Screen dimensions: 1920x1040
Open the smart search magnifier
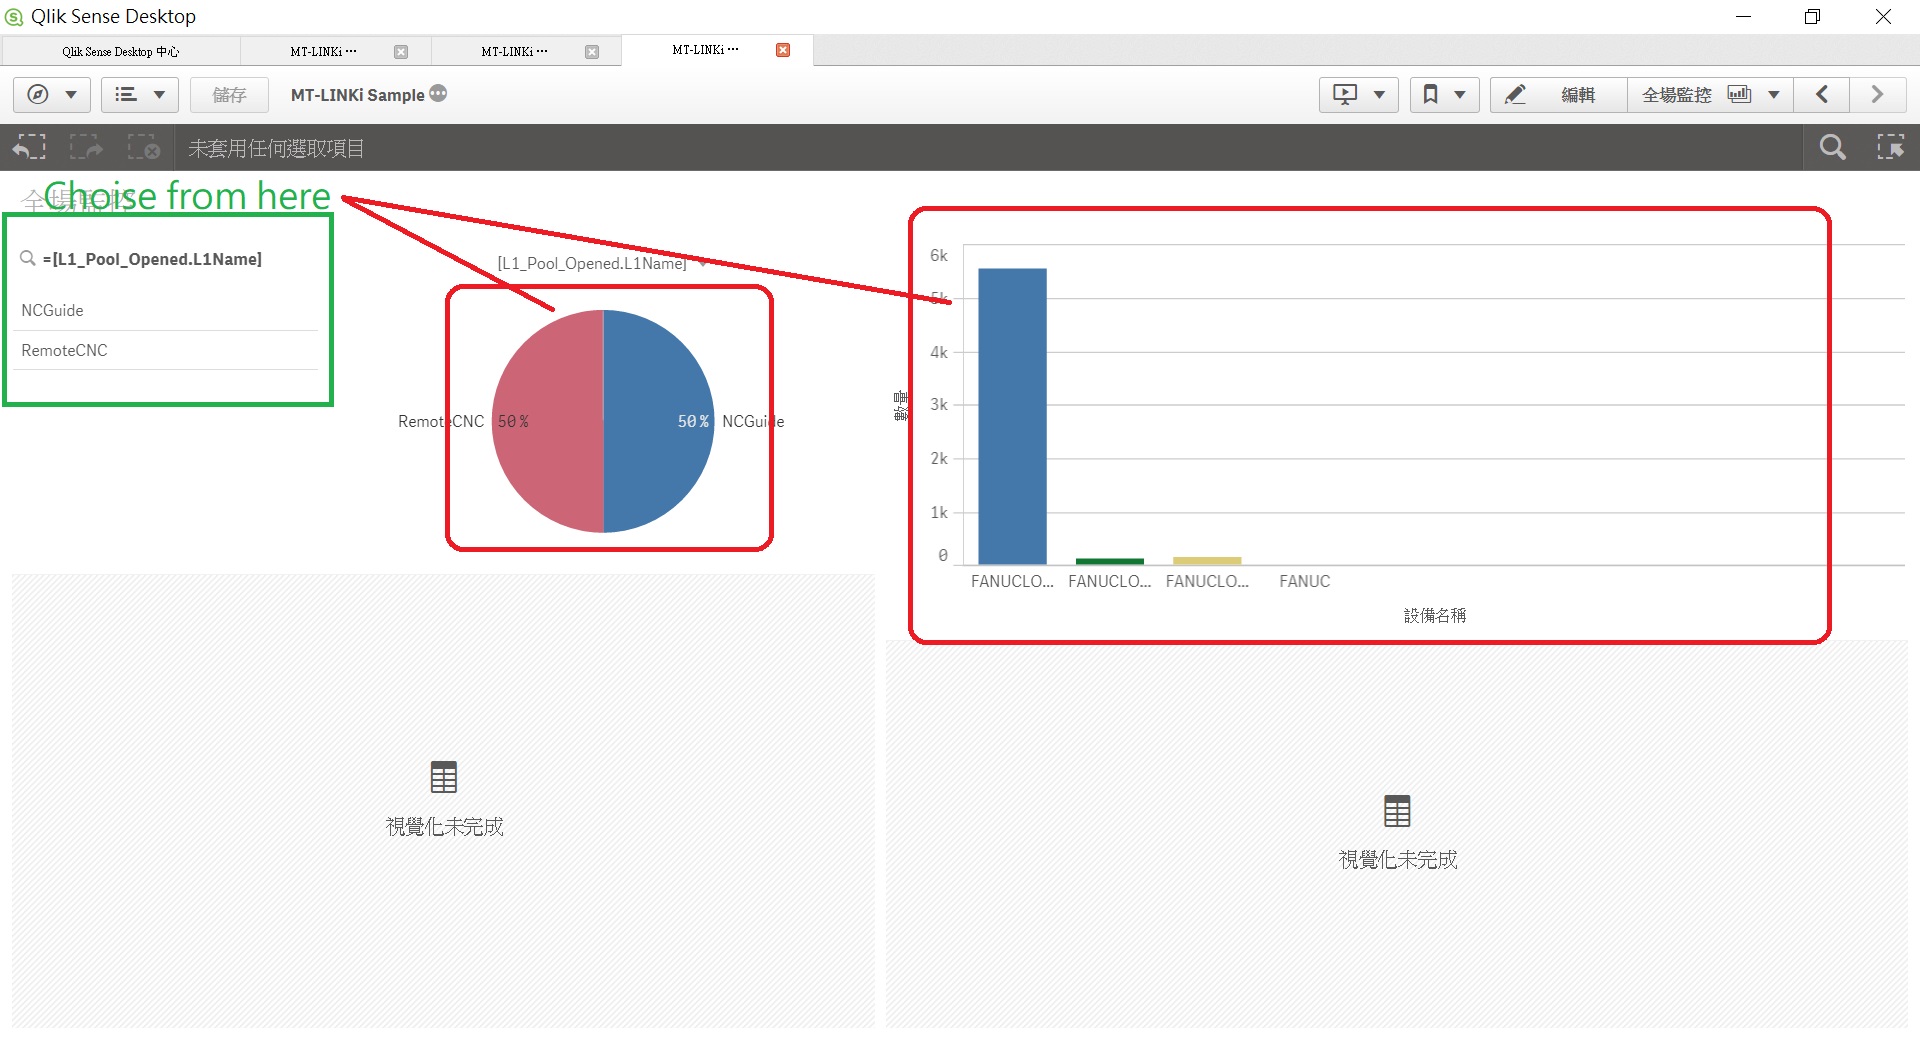point(1832,148)
